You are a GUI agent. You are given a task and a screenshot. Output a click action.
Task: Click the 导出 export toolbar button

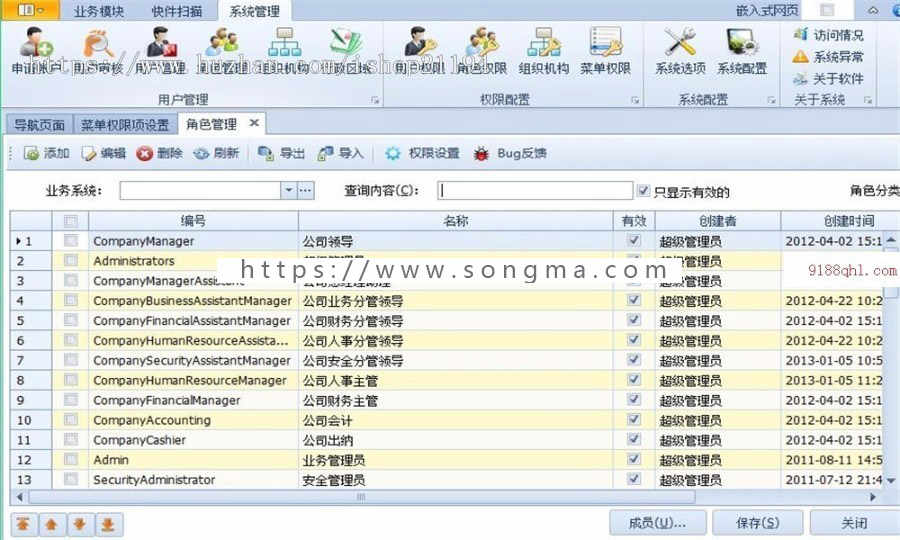pos(281,153)
